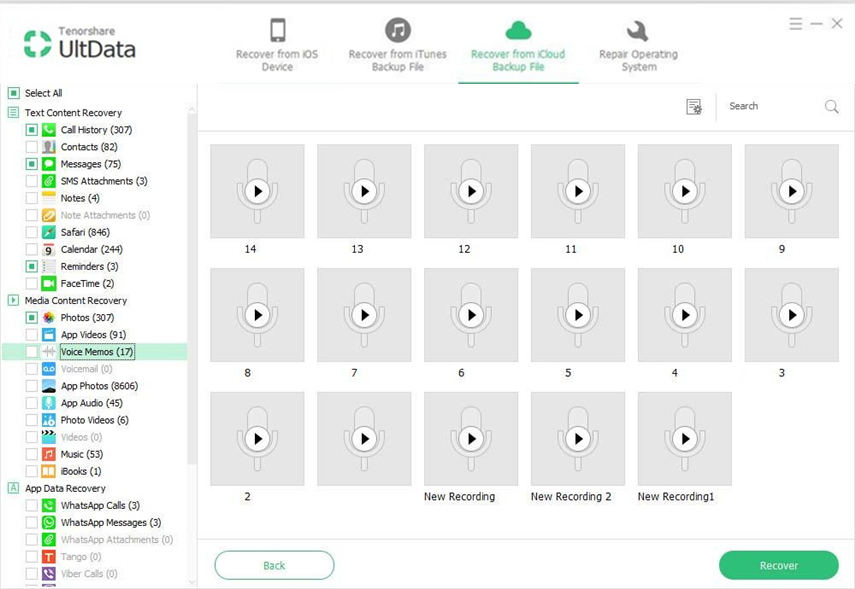Collapse the Text Content Recovery section
Image resolution: width=855 pixels, height=589 pixels.
point(14,113)
